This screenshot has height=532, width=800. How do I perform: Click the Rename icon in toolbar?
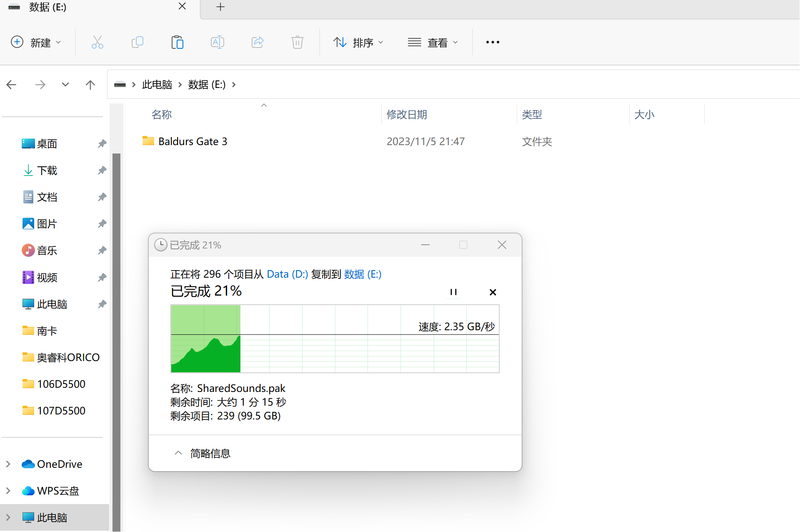coord(217,42)
